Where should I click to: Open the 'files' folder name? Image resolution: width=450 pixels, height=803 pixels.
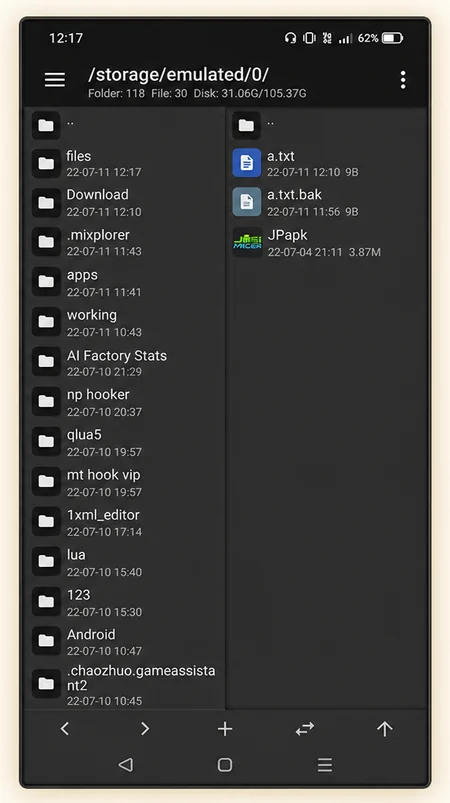(79, 156)
